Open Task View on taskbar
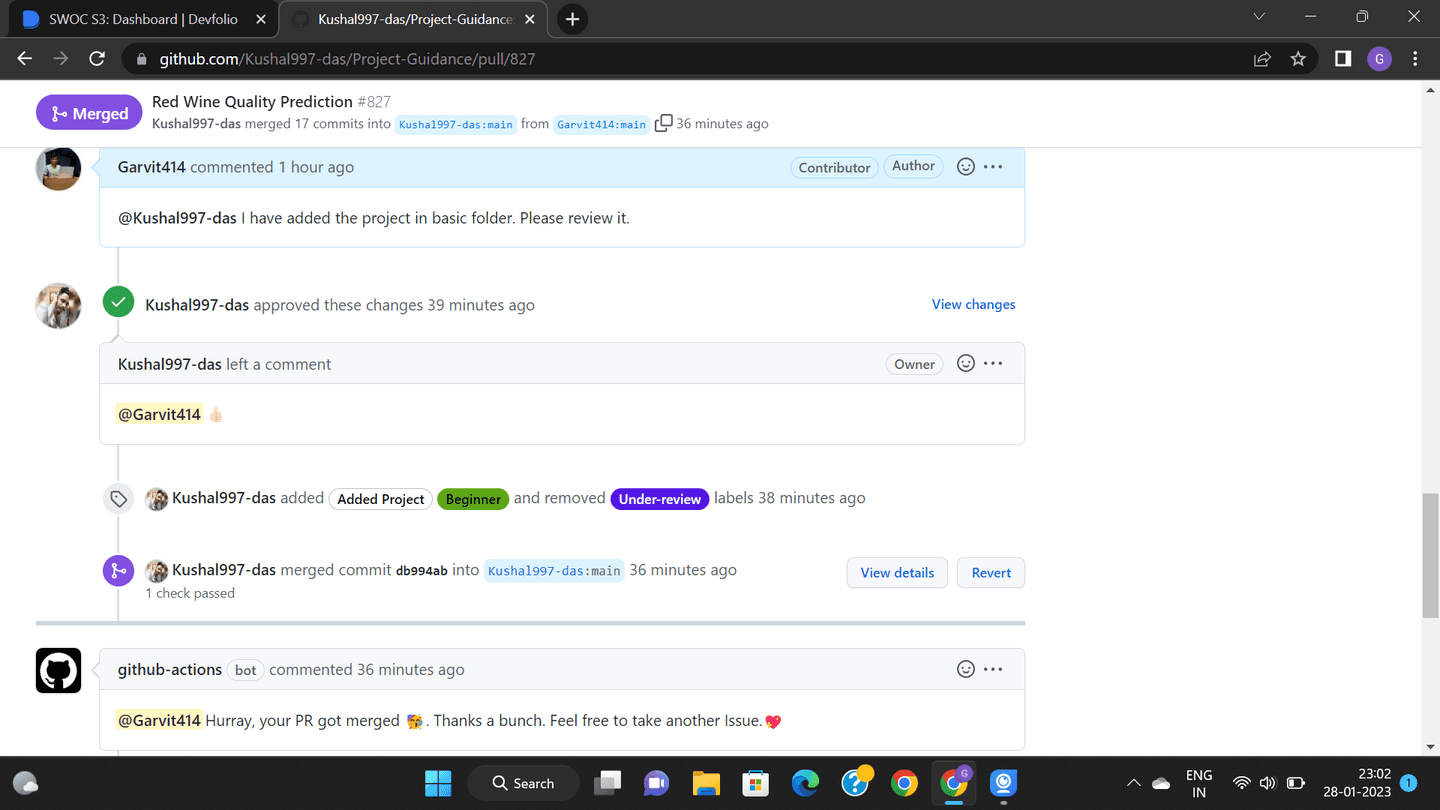Image resolution: width=1440 pixels, height=810 pixels. [x=607, y=783]
